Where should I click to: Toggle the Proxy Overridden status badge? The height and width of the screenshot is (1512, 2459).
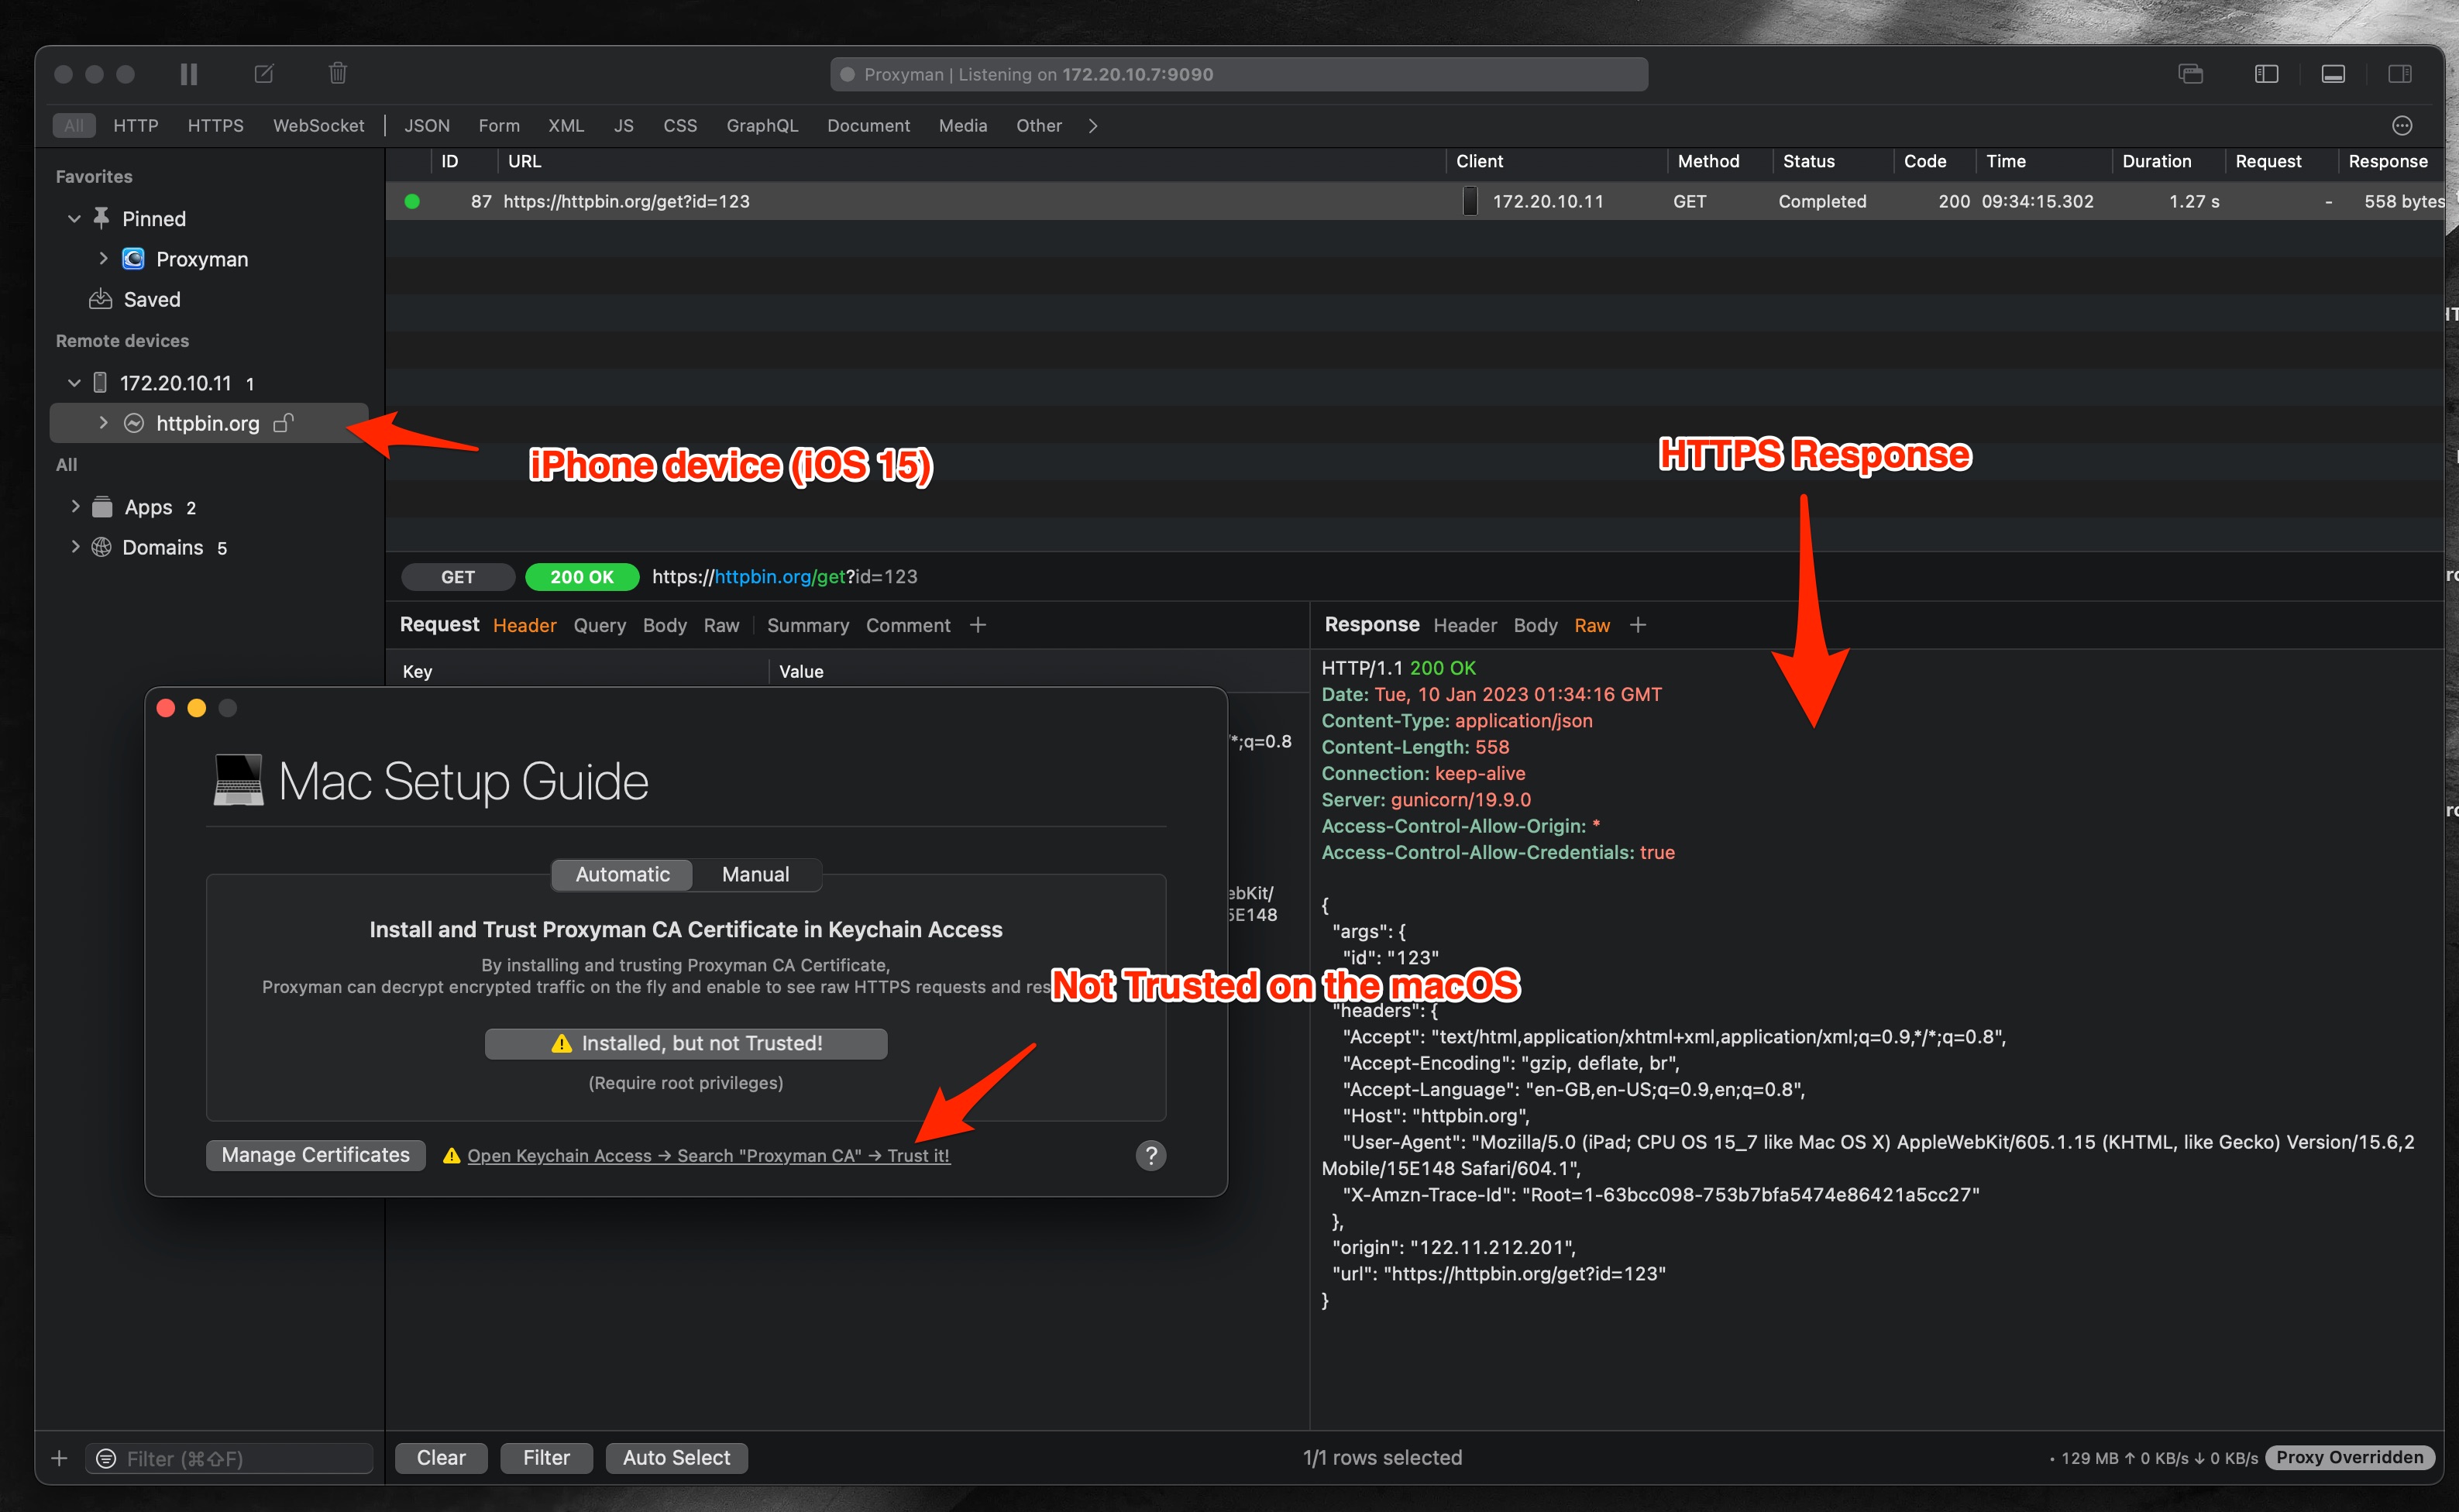pyautogui.click(x=2349, y=1457)
